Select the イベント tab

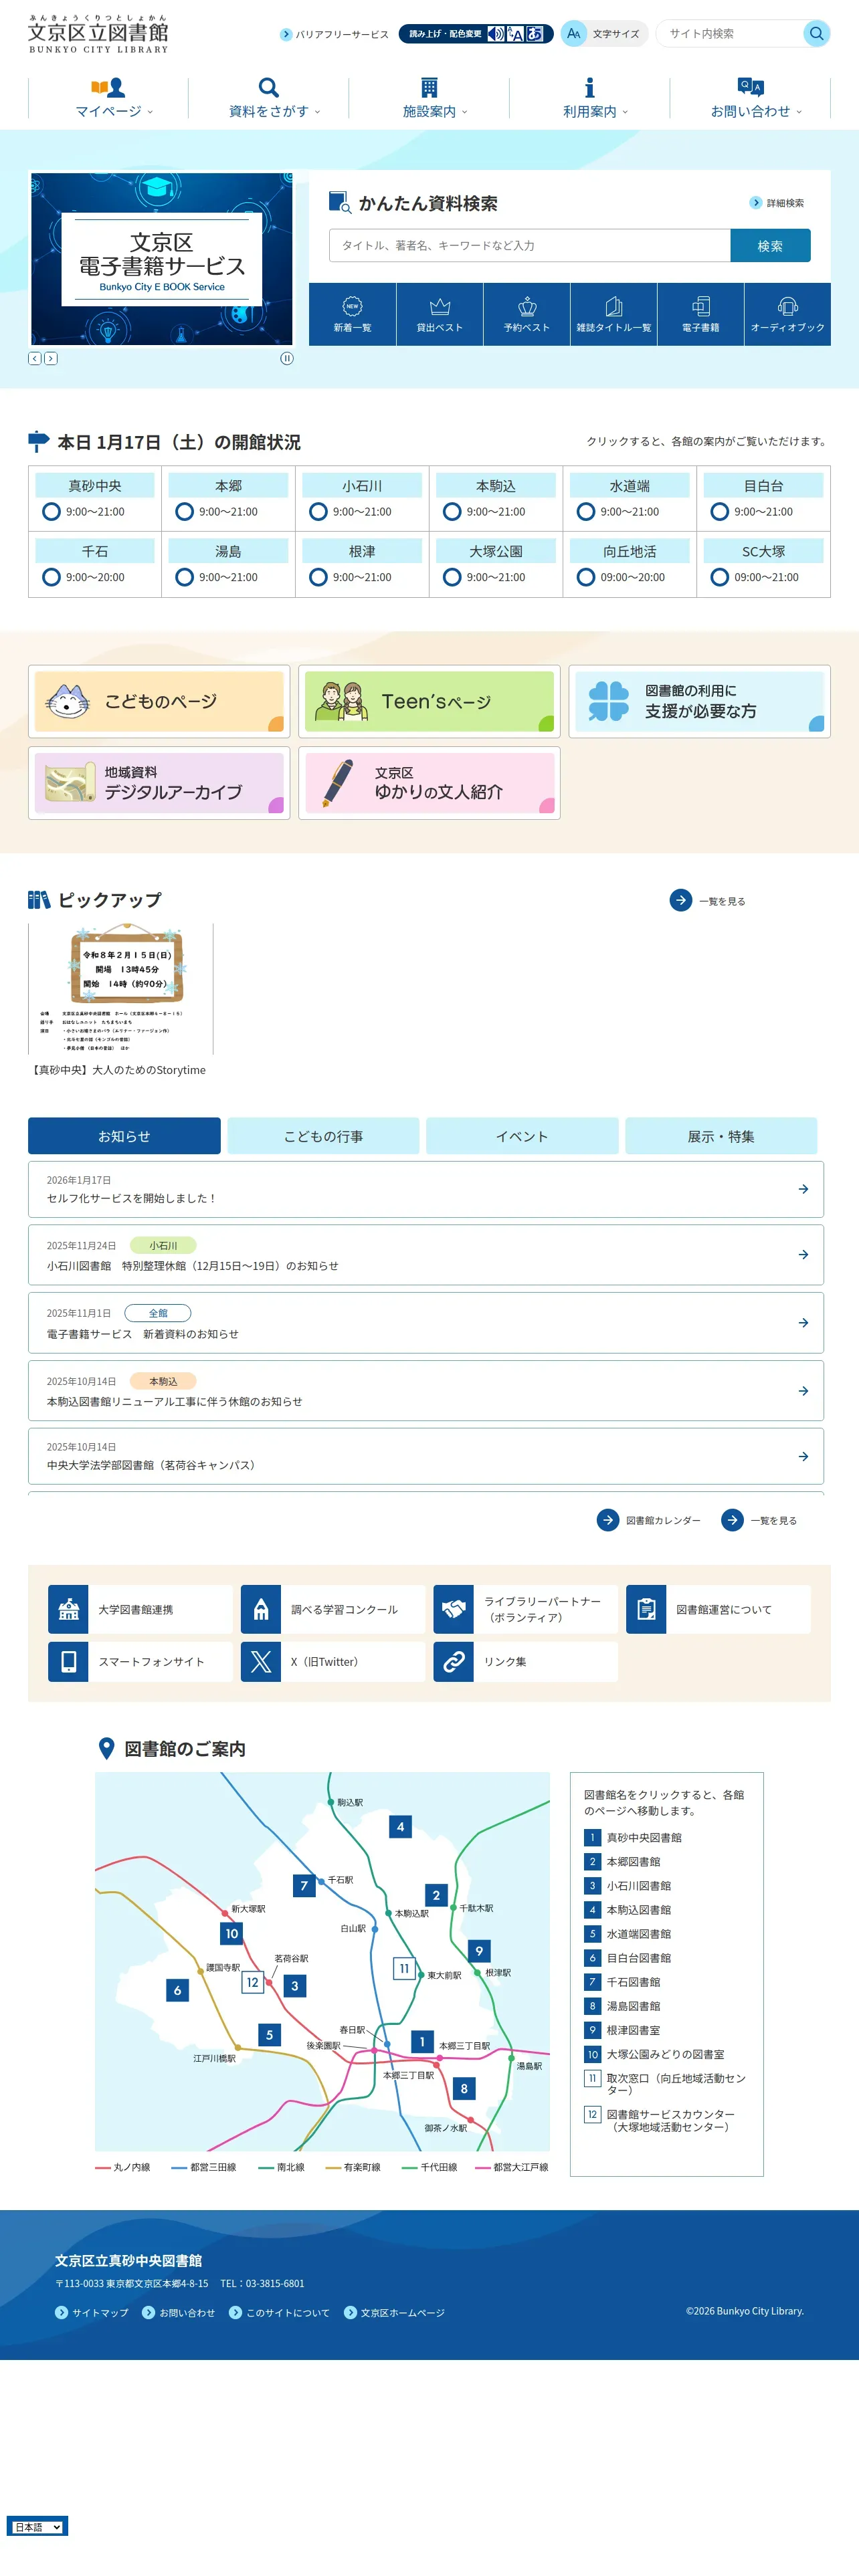coord(522,1136)
